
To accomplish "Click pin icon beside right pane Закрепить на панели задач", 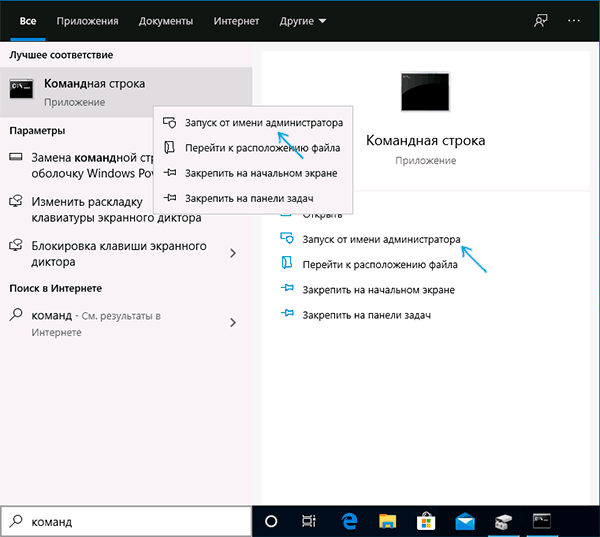I will 287,313.
